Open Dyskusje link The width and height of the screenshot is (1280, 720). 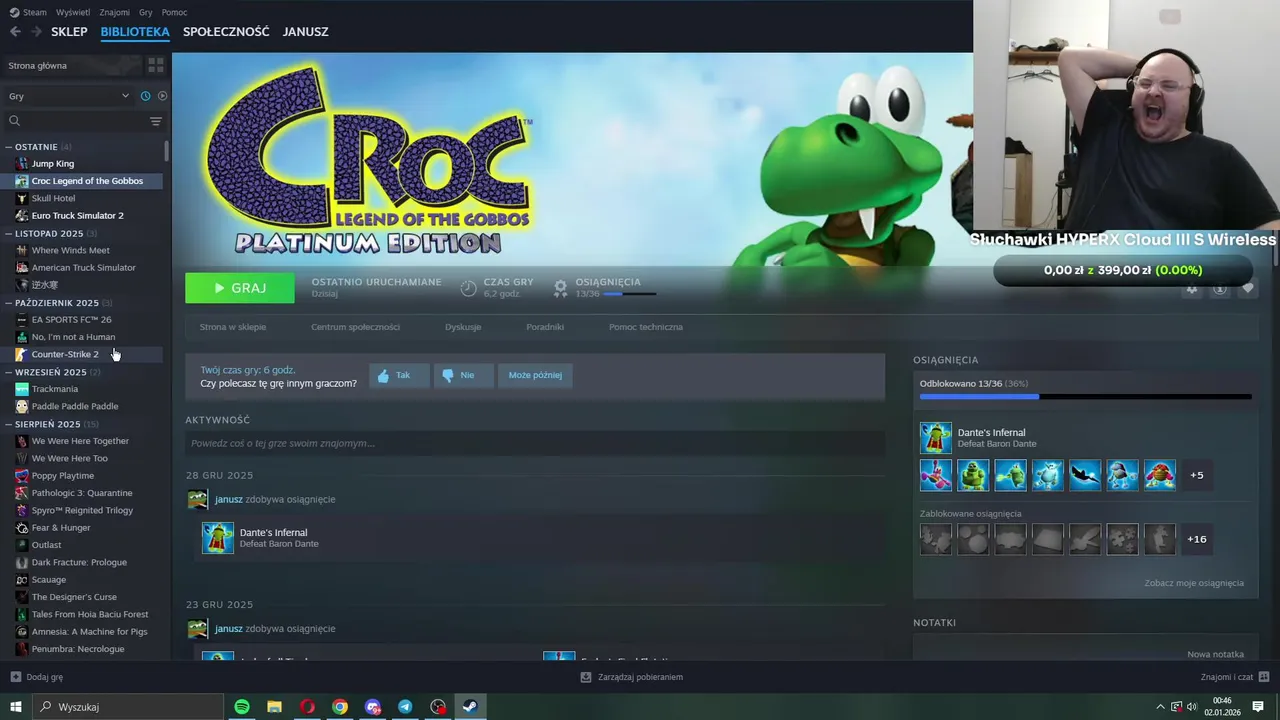click(x=463, y=327)
